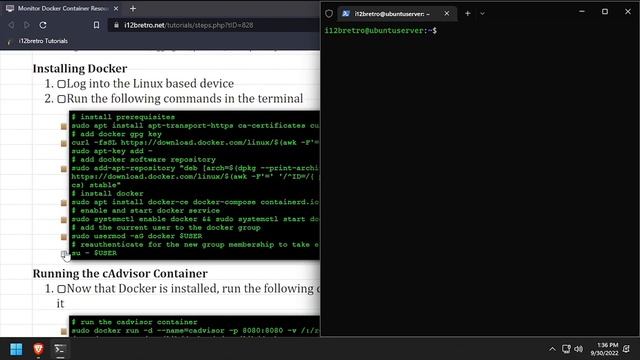Image resolution: width=640 pixels, height=360 pixels.
Task: Open Brave browser from taskbar
Action: (x=38, y=349)
